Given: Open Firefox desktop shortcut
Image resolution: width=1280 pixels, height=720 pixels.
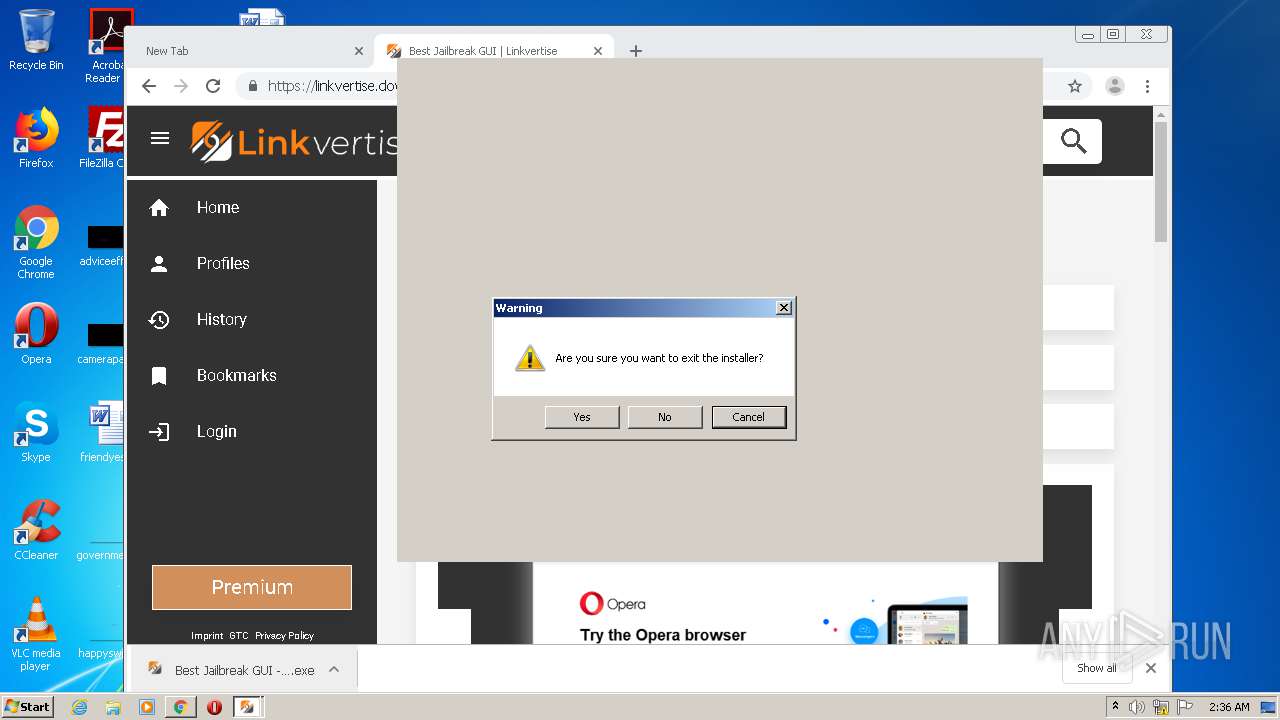Looking at the screenshot, I should pyautogui.click(x=36, y=138).
